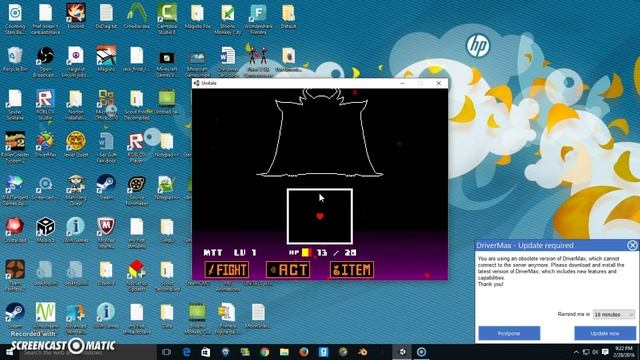The height and width of the screenshot is (360, 640).
Task: Click Update now in the DriverMax popup
Action: (x=605, y=333)
